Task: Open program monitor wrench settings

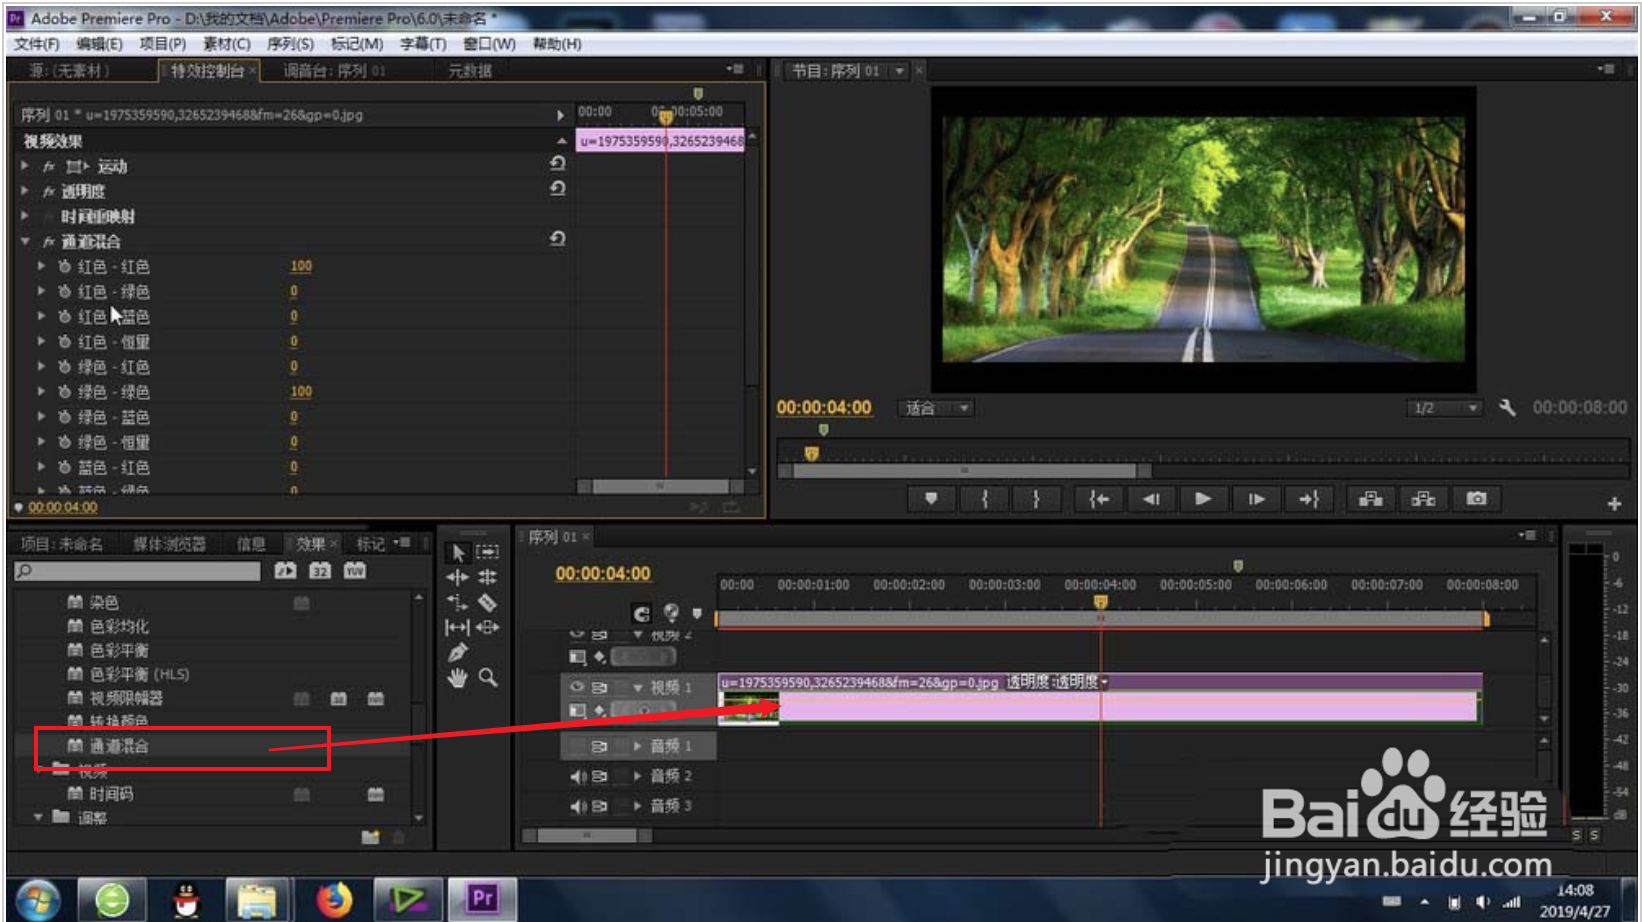Action: pyautogui.click(x=1507, y=408)
